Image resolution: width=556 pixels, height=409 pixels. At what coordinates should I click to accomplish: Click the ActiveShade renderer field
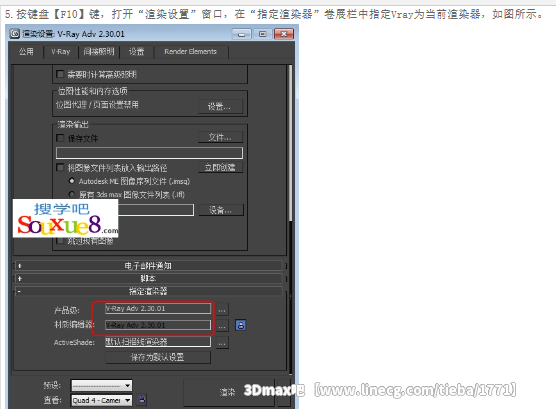coord(158,342)
